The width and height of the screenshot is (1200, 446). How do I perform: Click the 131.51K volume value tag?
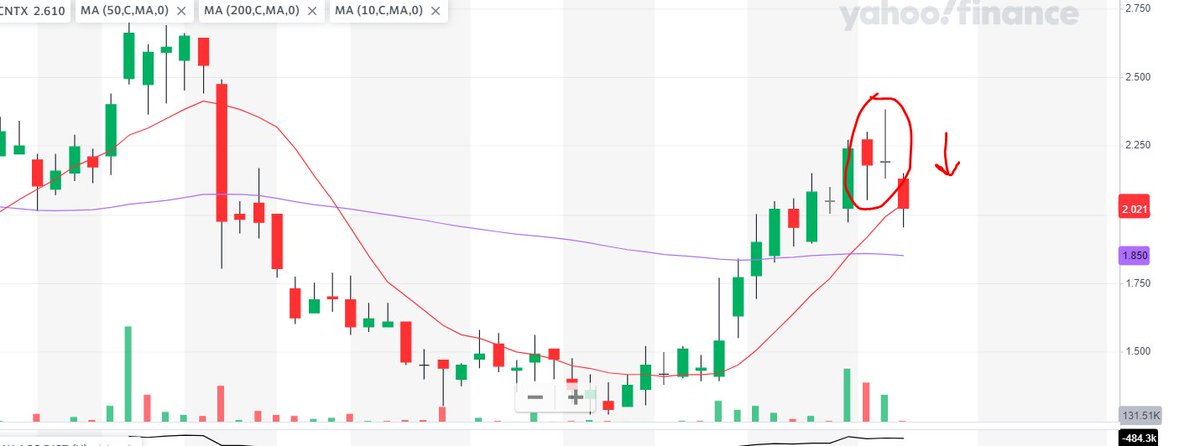(x=1141, y=416)
